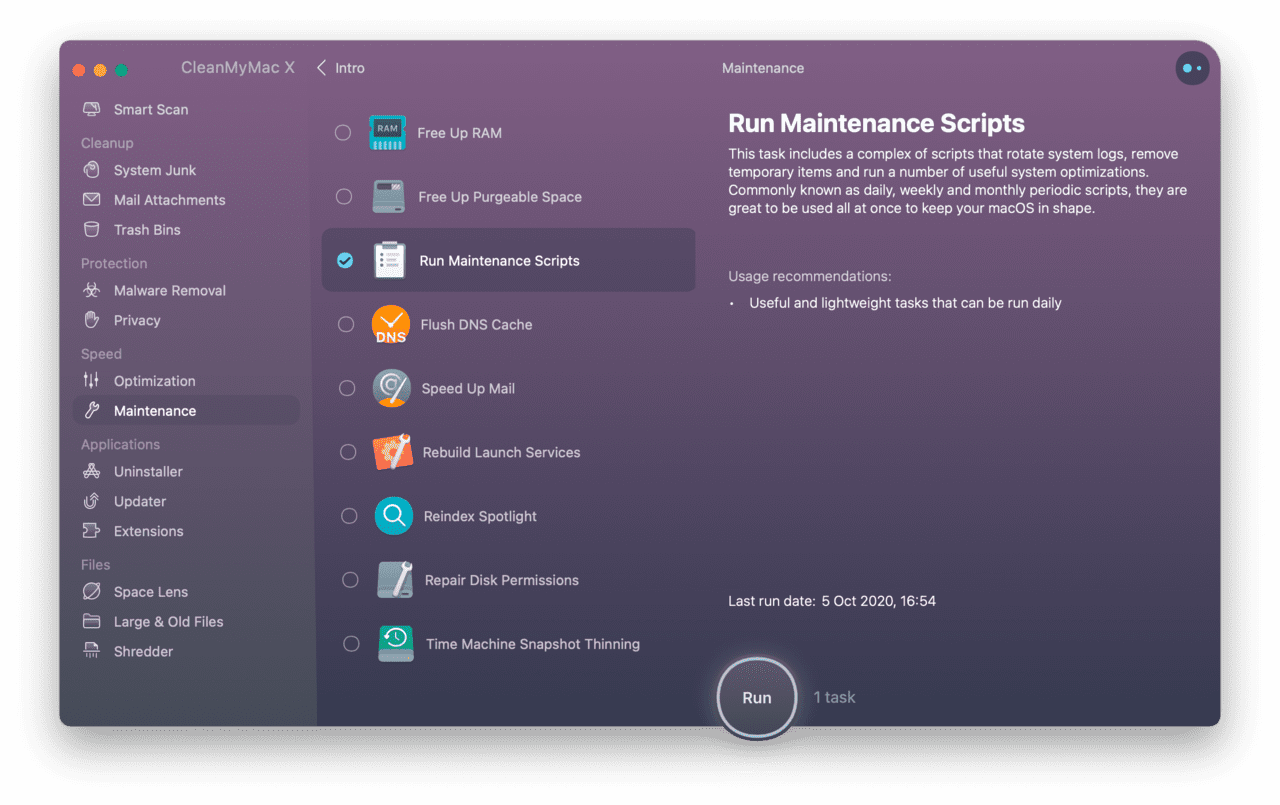Click the Flush DNS Cache task name
The width and height of the screenshot is (1280, 805).
click(x=477, y=325)
